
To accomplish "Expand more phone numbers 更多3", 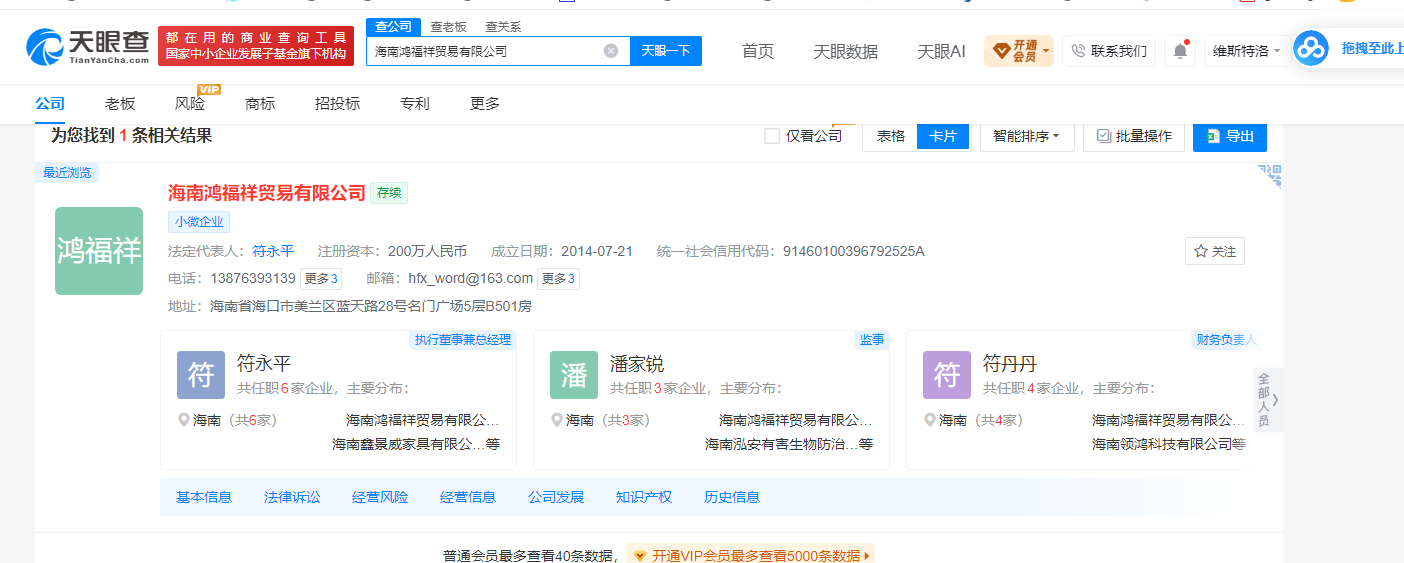I will pos(321,279).
